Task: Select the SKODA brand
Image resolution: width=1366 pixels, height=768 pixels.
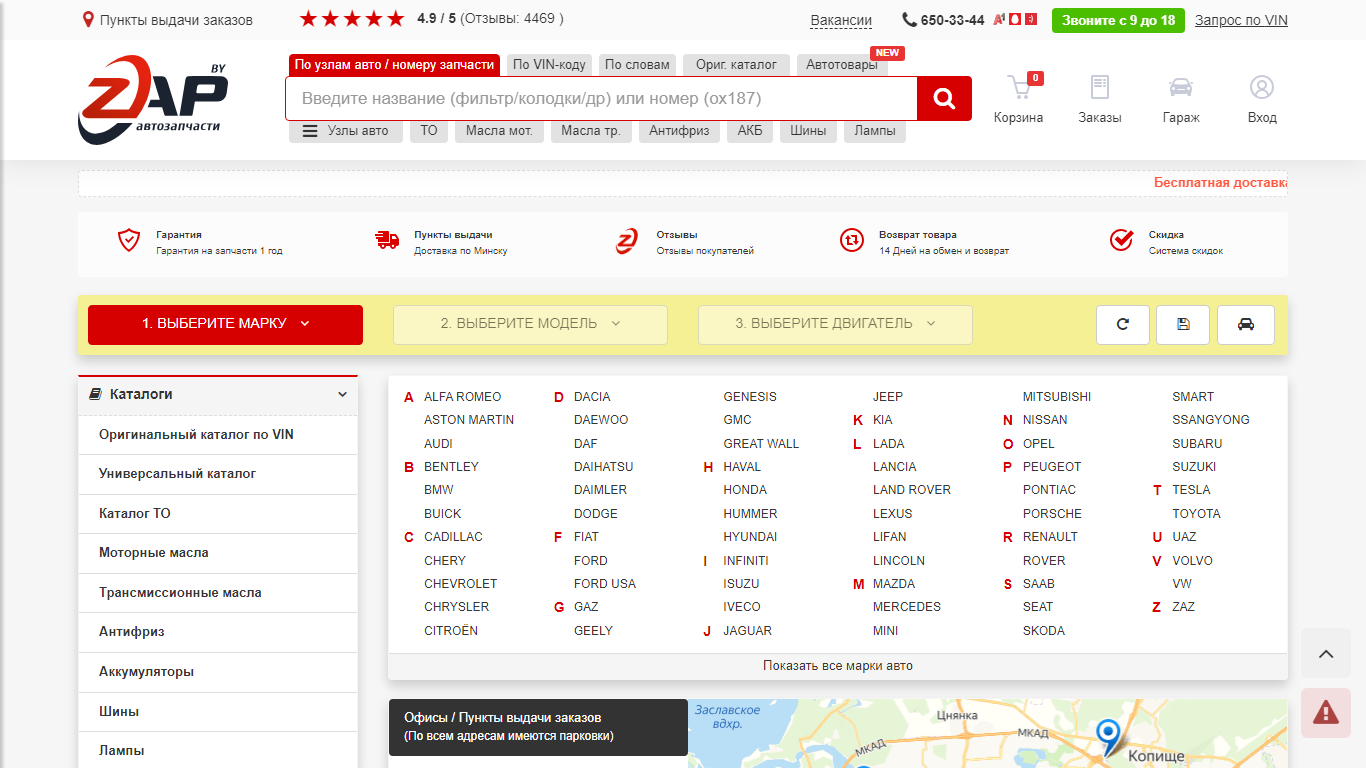Action: coord(1044,631)
